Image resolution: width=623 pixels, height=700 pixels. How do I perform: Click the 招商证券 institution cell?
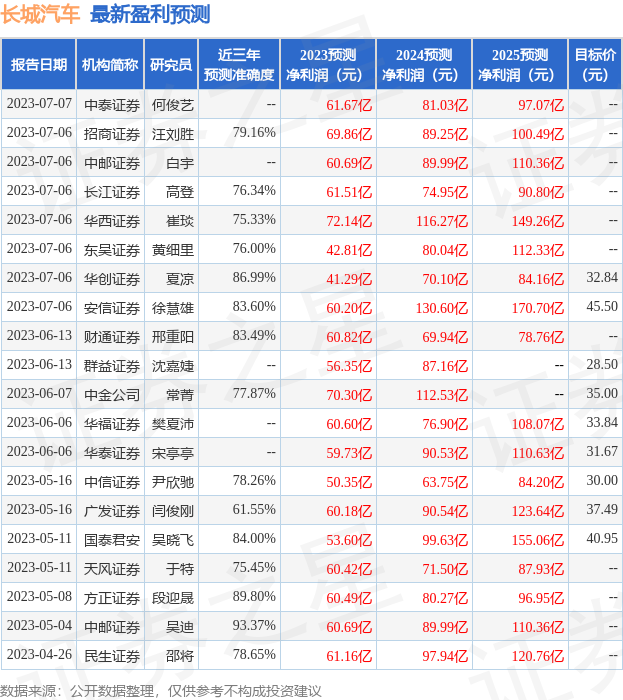(112, 134)
